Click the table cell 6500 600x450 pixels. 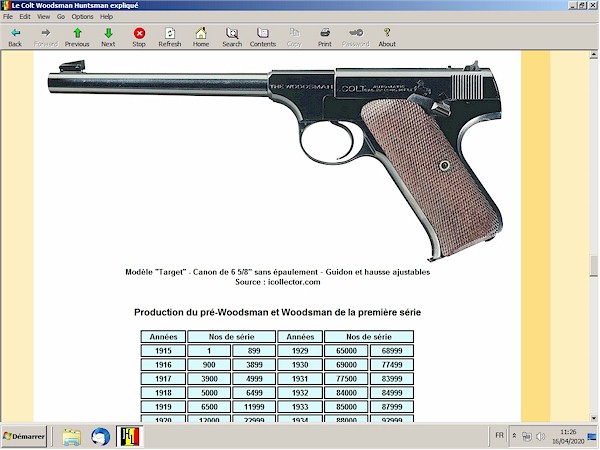pyautogui.click(x=209, y=406)
